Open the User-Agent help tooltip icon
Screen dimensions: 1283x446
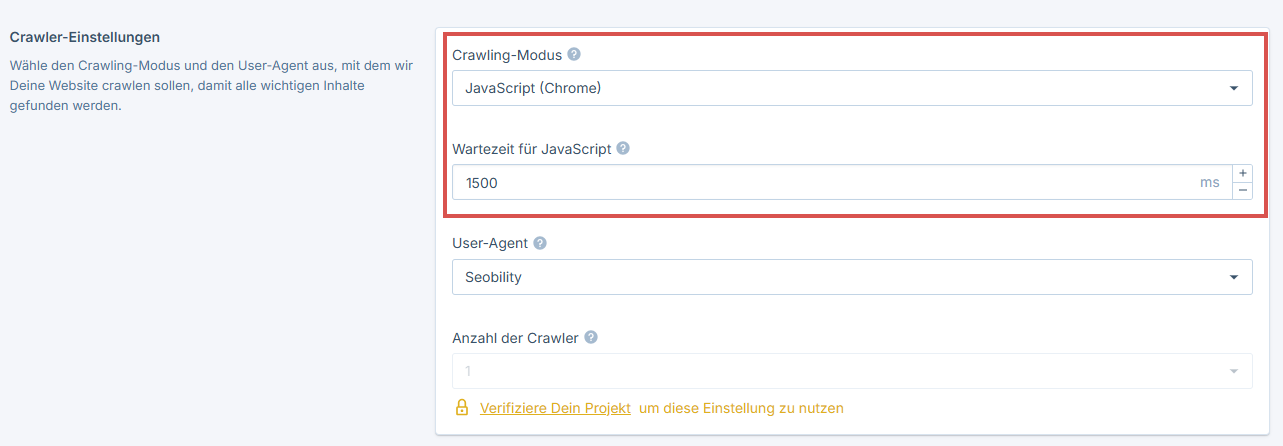pos(540,243)
